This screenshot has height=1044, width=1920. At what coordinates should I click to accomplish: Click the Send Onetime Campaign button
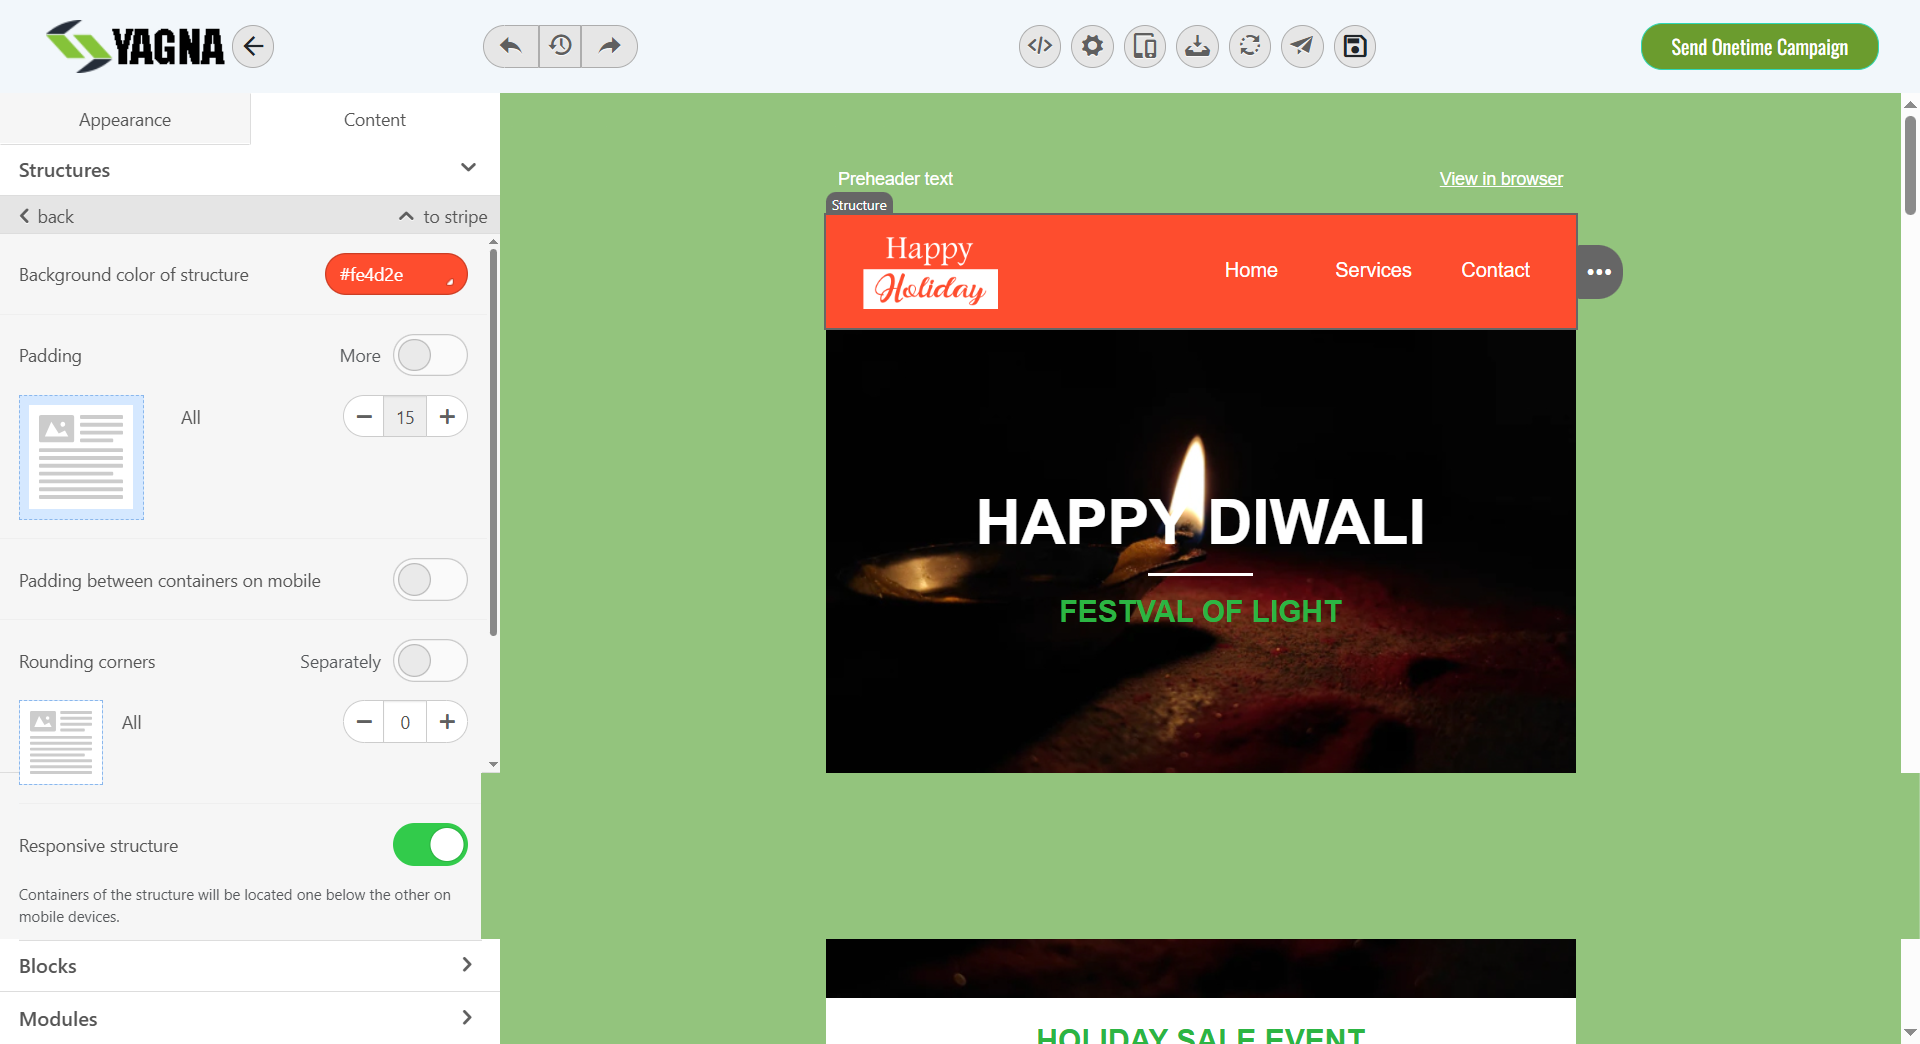[x=1759, y=46]
